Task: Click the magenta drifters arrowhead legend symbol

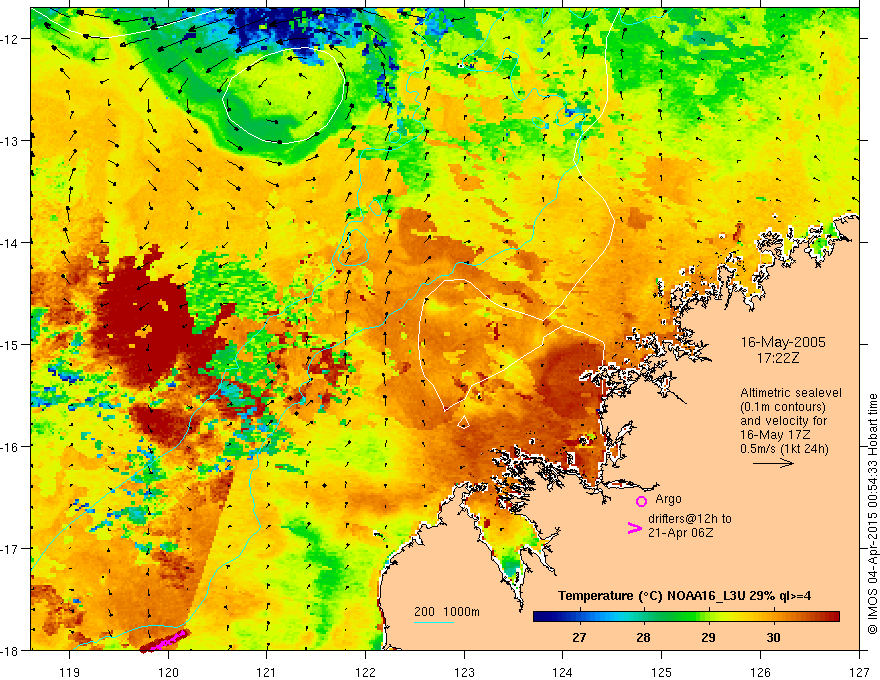Action: pyautogui.click(x=635, y=528)
